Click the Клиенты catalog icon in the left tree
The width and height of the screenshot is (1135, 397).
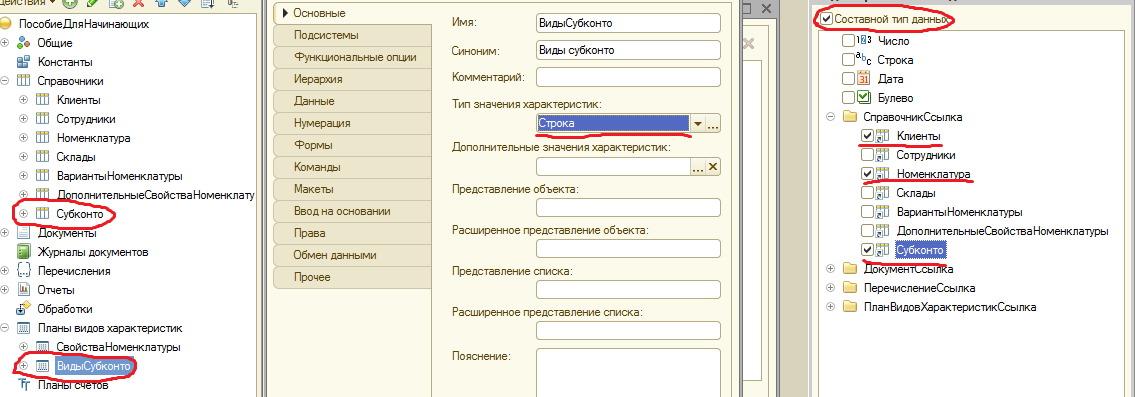pyautogui.click(x=42, y=100)
